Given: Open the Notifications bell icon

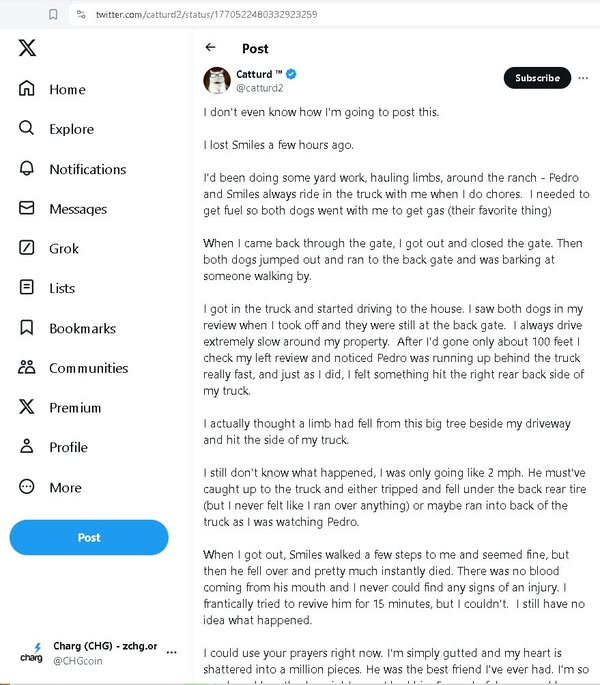Looking at the screenshot, I should click(x=27, y=169).
